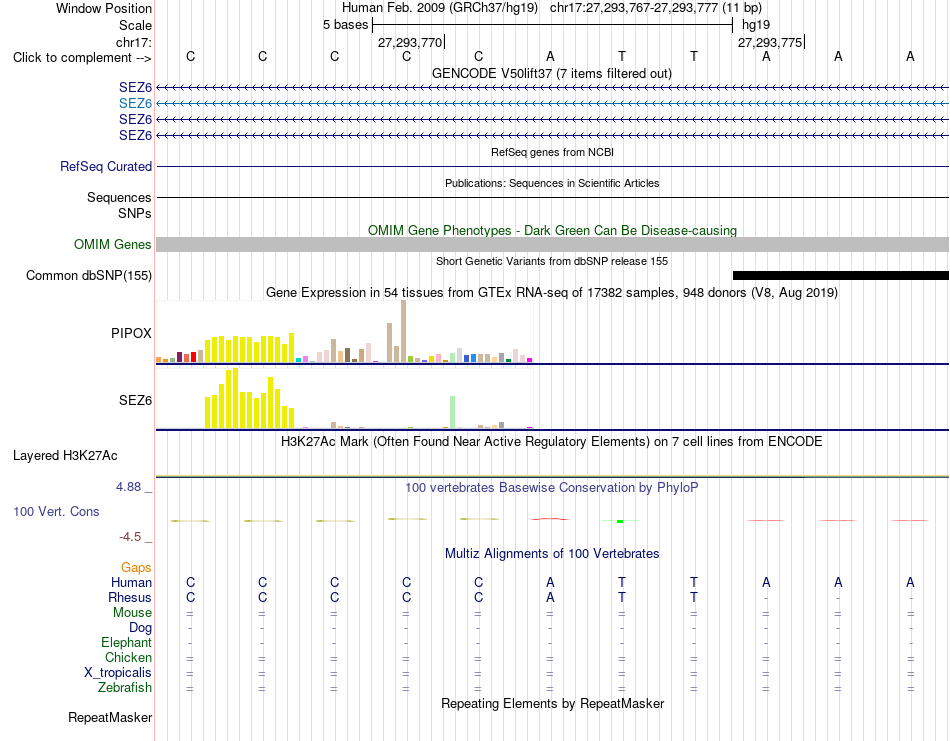
Task: Click the "Dog" species label
Action: pyautogui.click(x=140, y=628)
